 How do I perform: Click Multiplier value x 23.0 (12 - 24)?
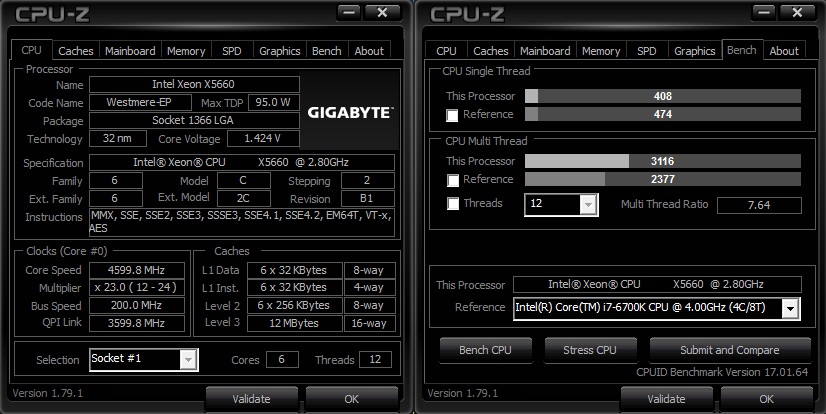click(136, 288)
